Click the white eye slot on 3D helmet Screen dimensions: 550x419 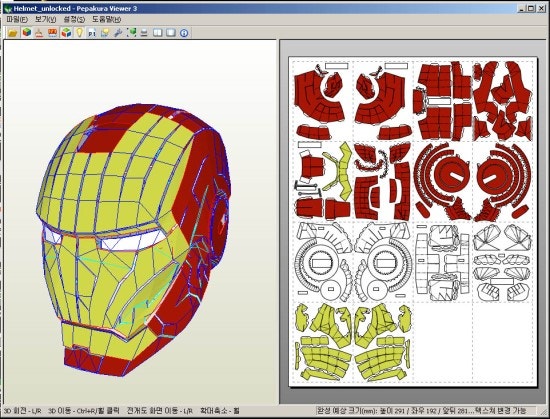click(133, 241)
